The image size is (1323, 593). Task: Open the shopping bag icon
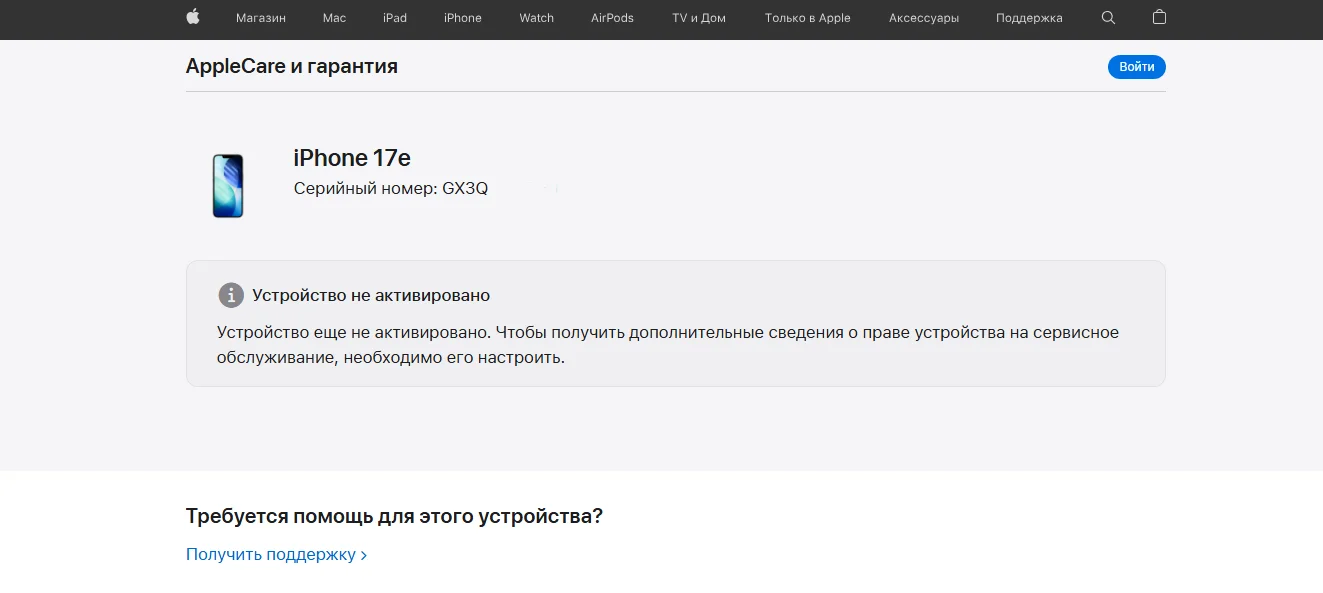click(1159, 17)
